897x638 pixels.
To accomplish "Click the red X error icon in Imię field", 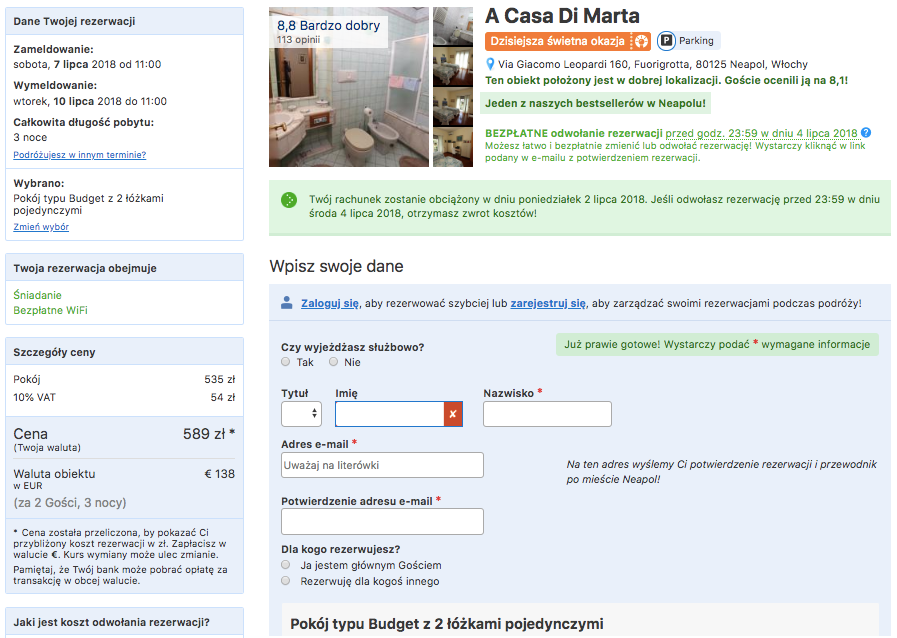I will [x=453, y=414].
